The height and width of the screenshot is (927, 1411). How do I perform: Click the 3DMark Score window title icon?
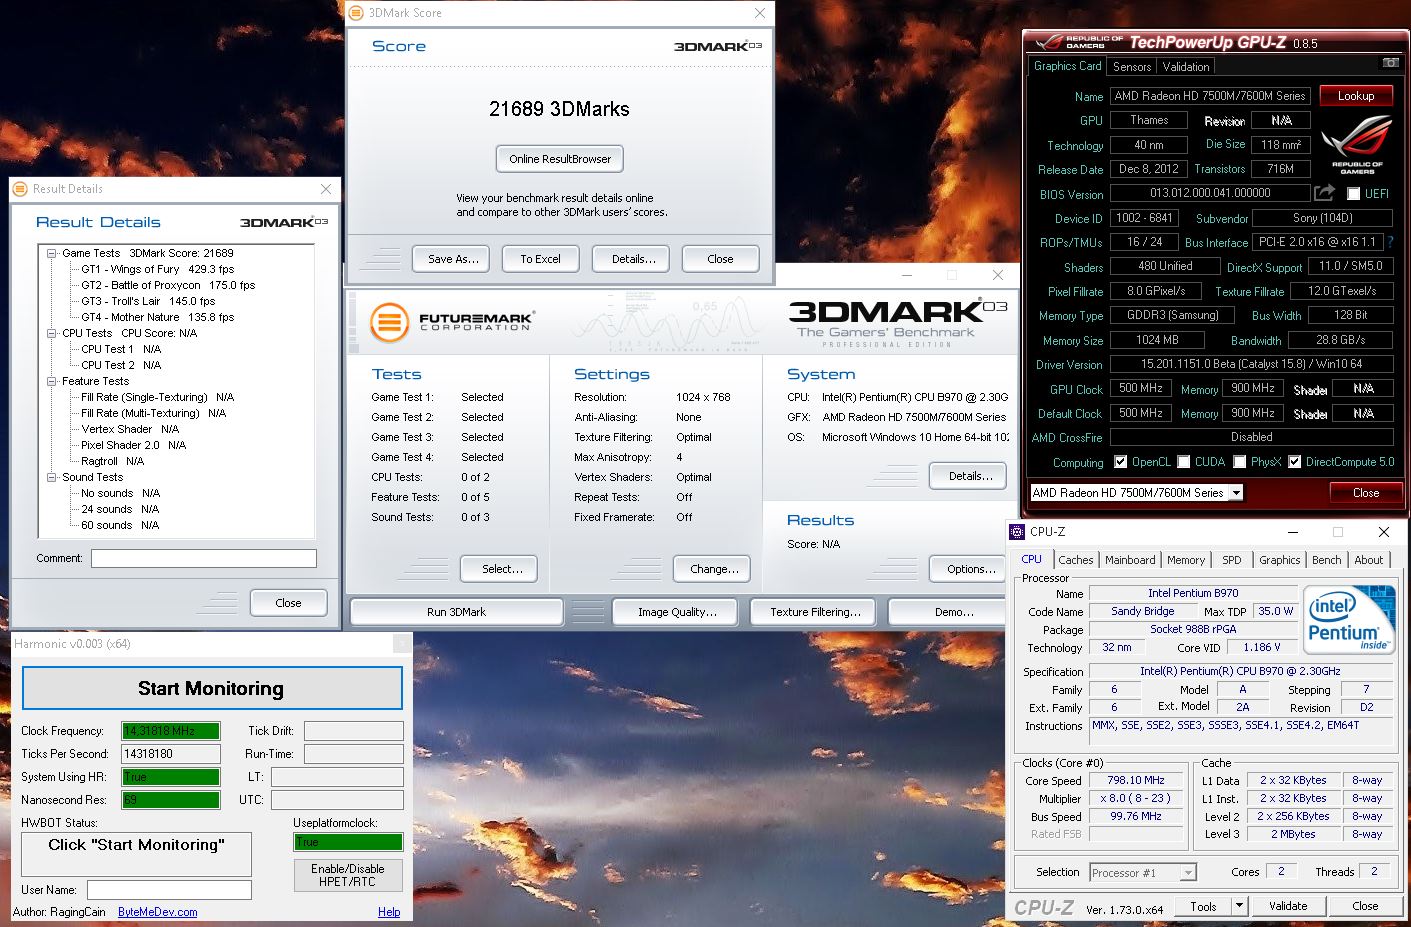357,13
